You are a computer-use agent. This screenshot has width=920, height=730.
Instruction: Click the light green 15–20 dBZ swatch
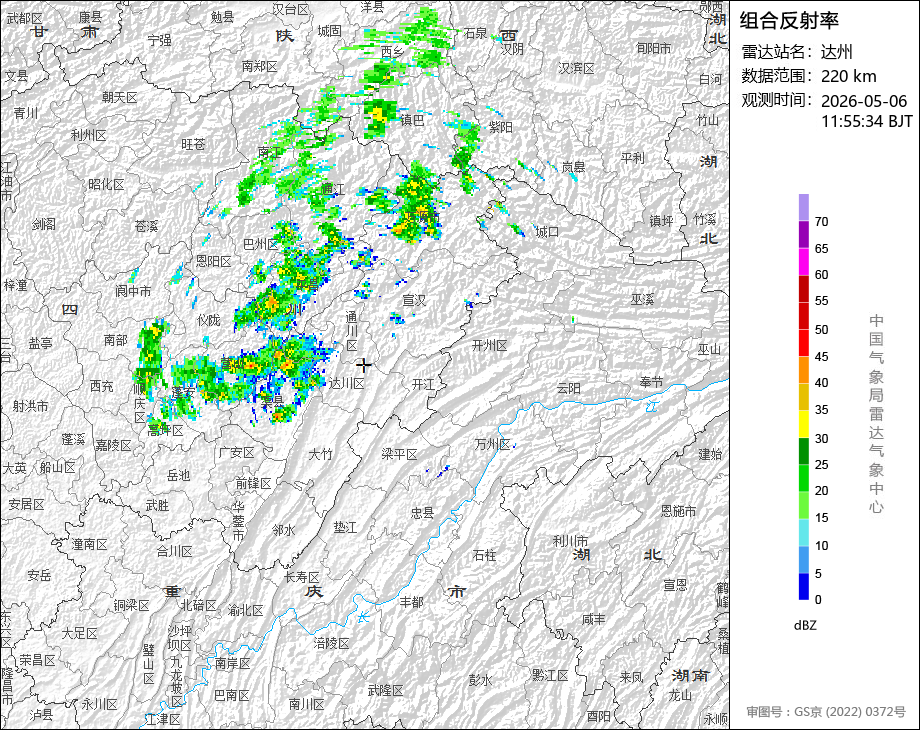click(x=804, y=505)
